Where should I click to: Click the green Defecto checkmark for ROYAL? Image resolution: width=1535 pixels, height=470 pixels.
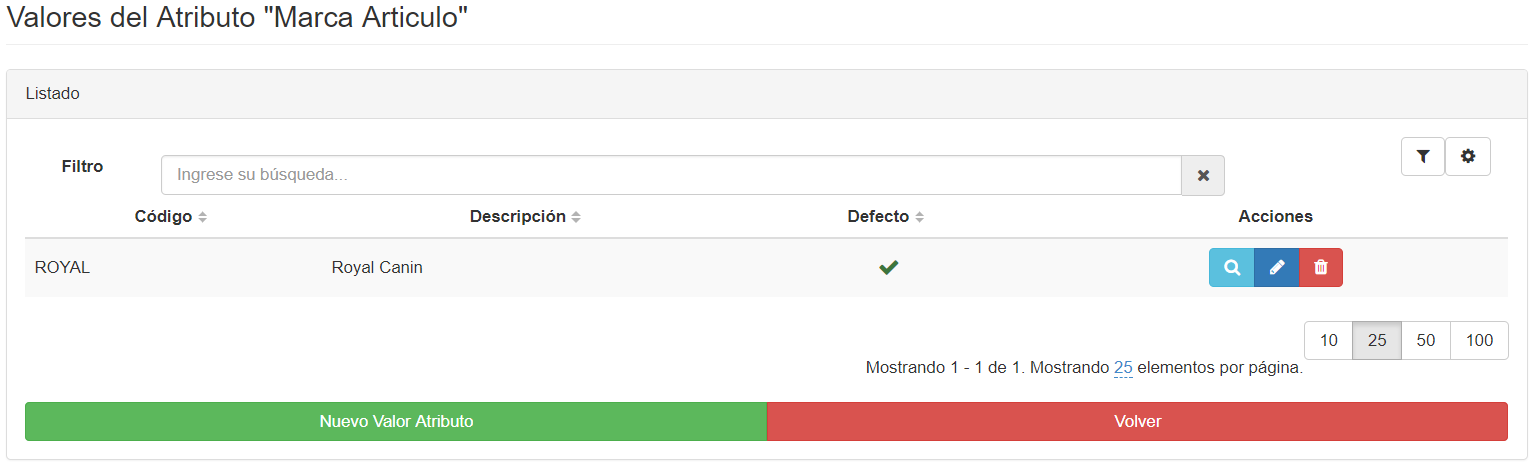[x=888, y=268]
